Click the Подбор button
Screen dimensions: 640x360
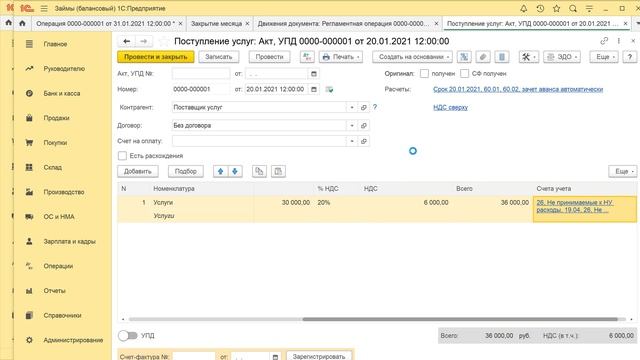click(x=186, y=171)
